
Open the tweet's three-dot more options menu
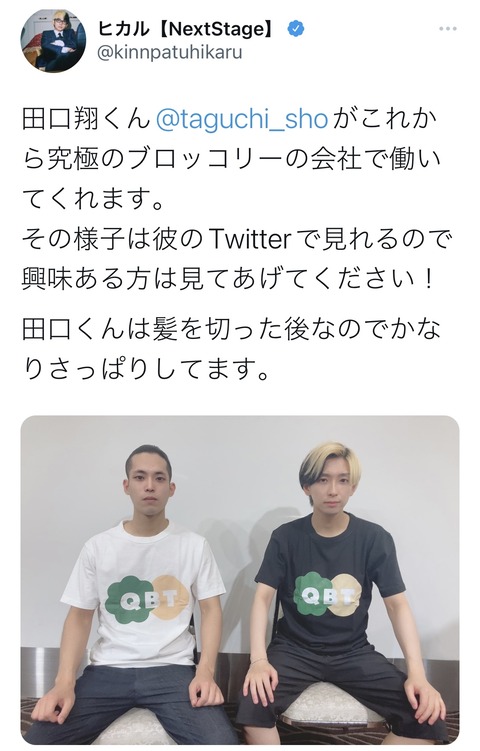pos(447,29)
